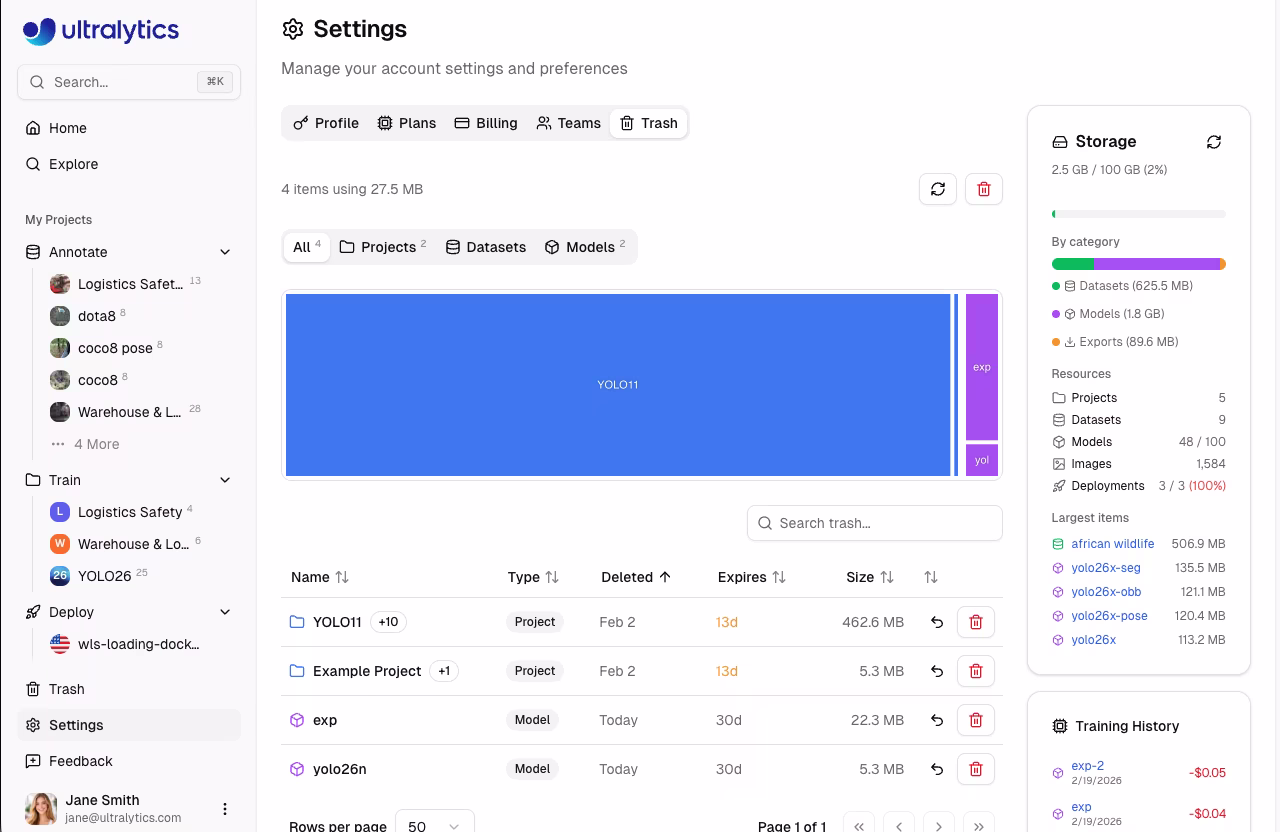The height and width of the screenshot is (832, 1280).
Task: Go to last page of results
Action: [979, 826]
